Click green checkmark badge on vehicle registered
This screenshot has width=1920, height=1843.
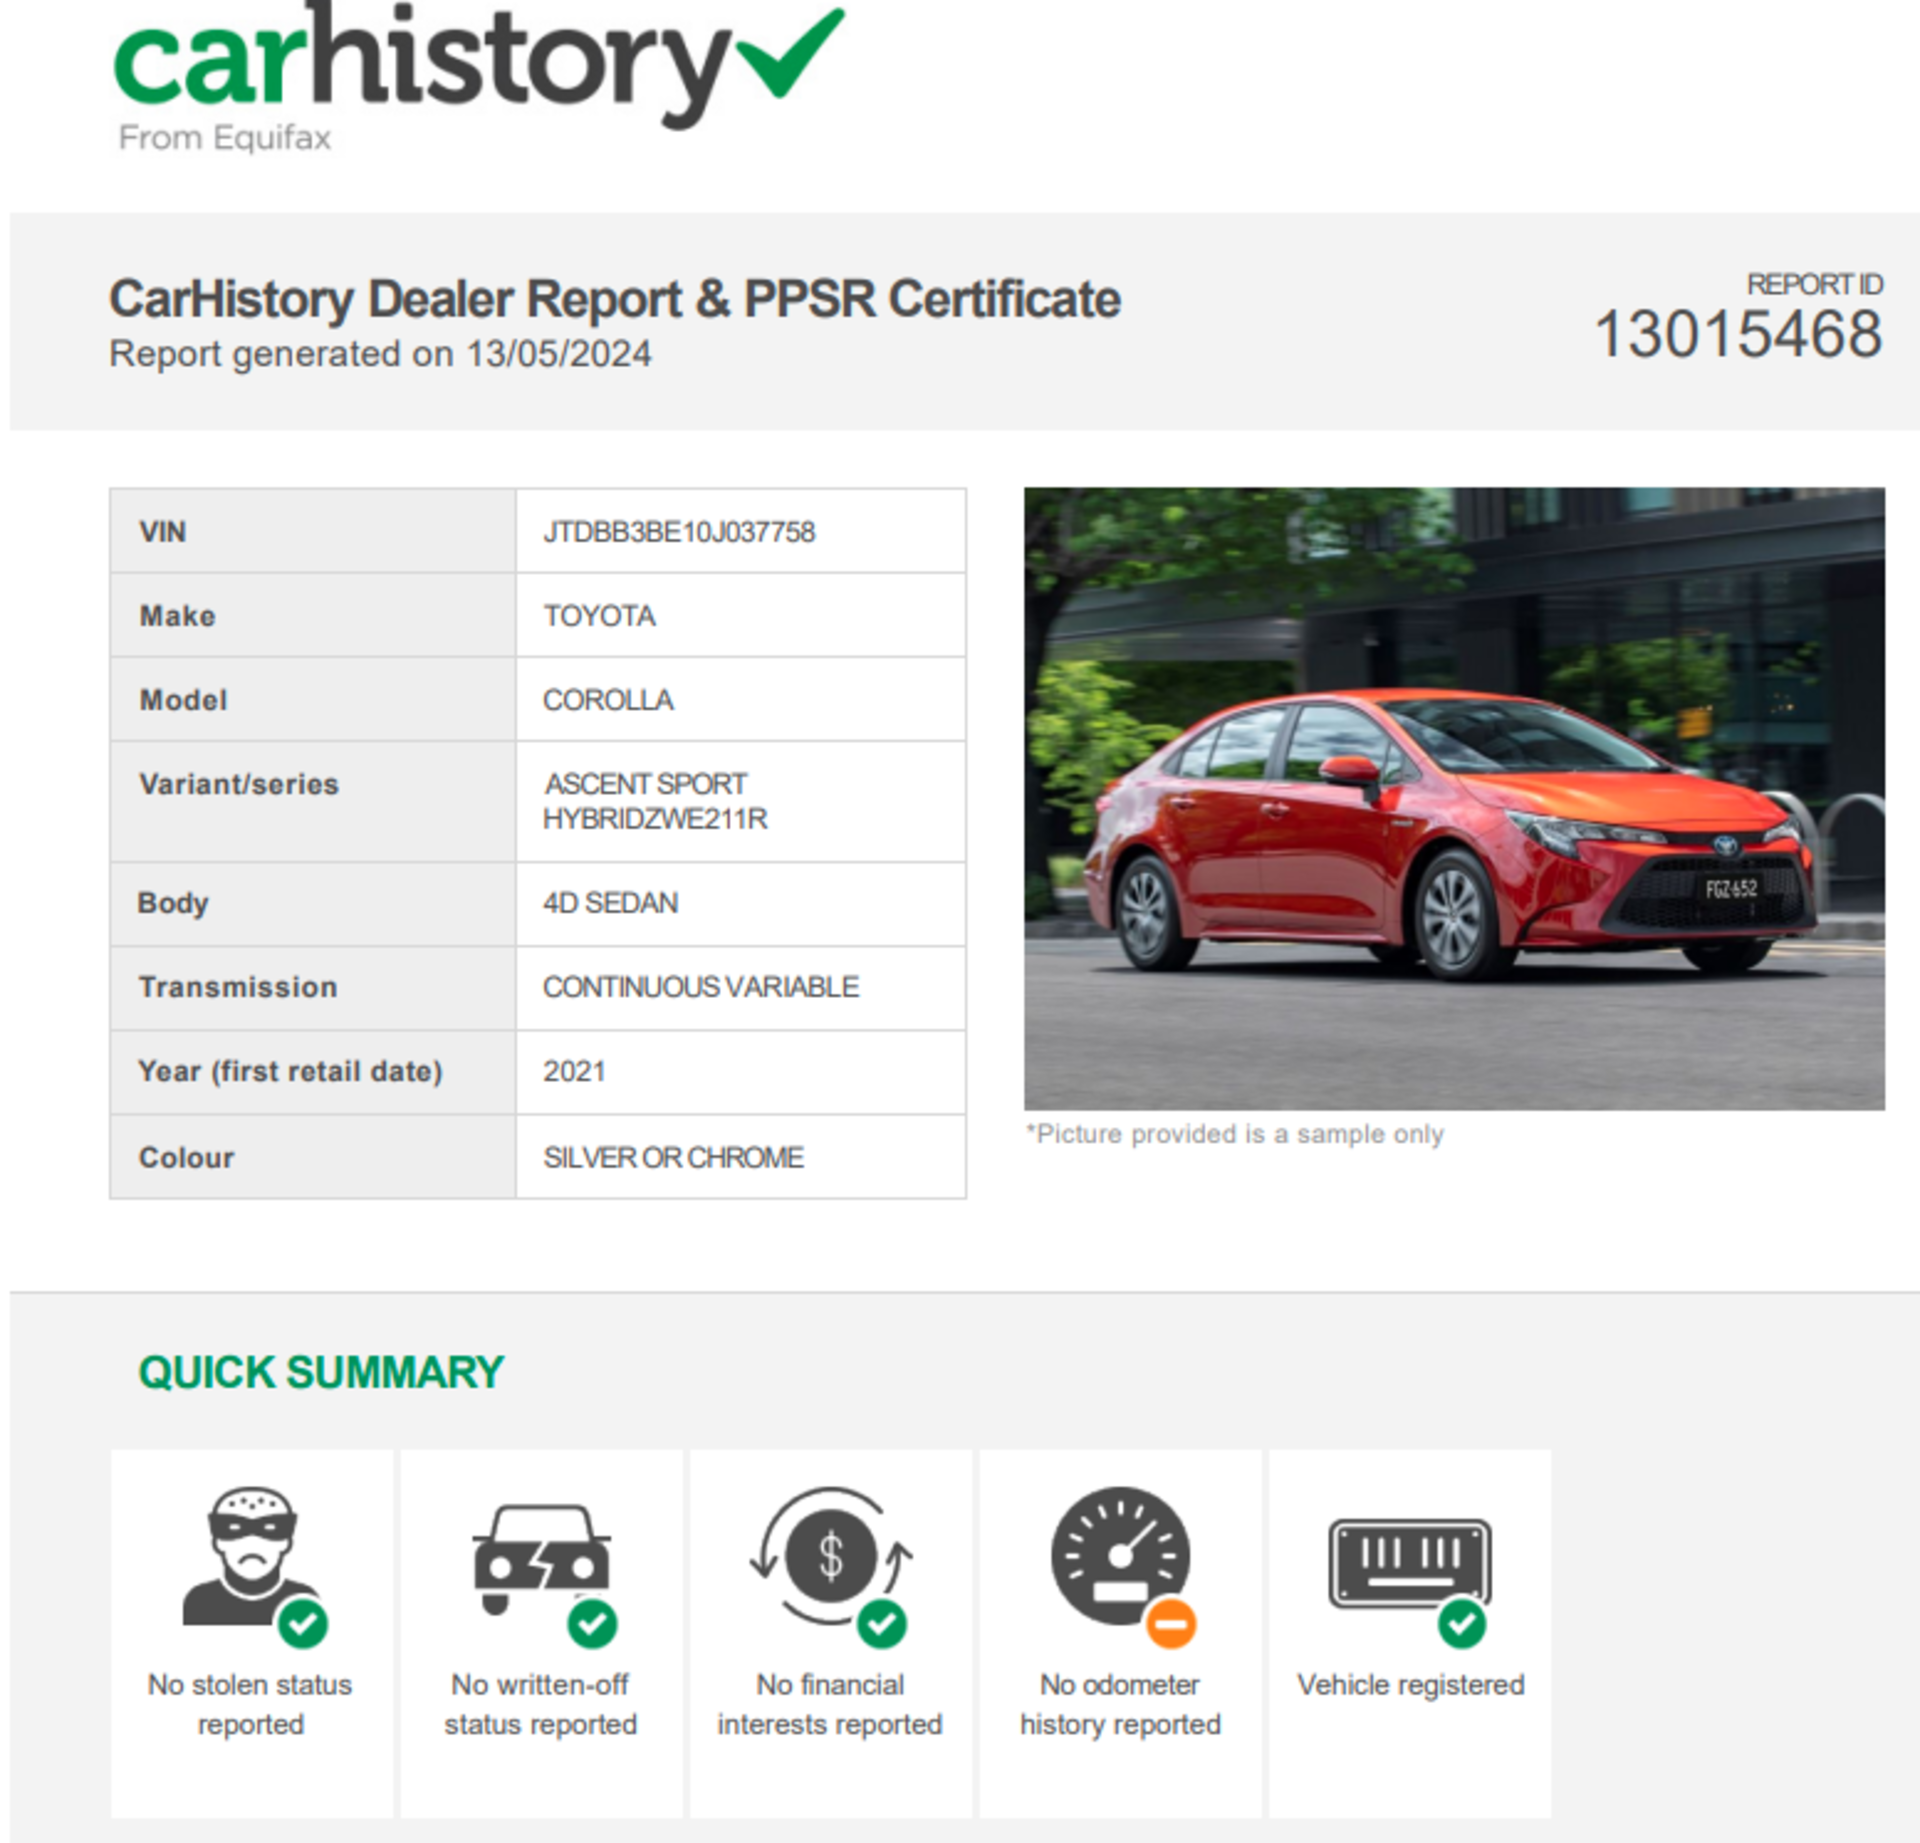pos(1461,1623)
